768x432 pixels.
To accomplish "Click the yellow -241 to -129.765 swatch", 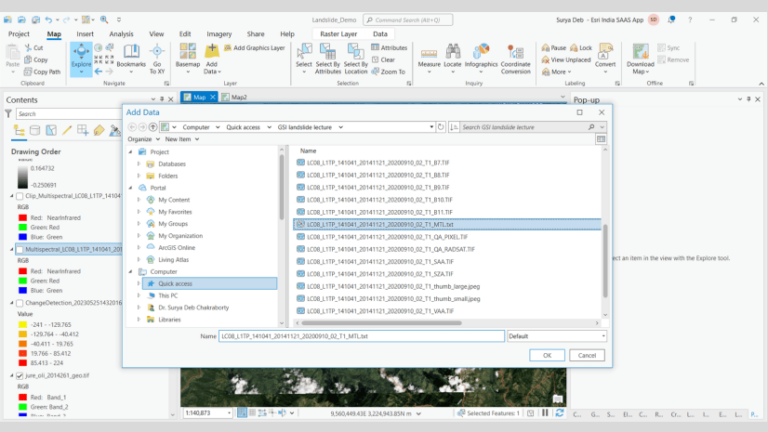I will point(23,325).
